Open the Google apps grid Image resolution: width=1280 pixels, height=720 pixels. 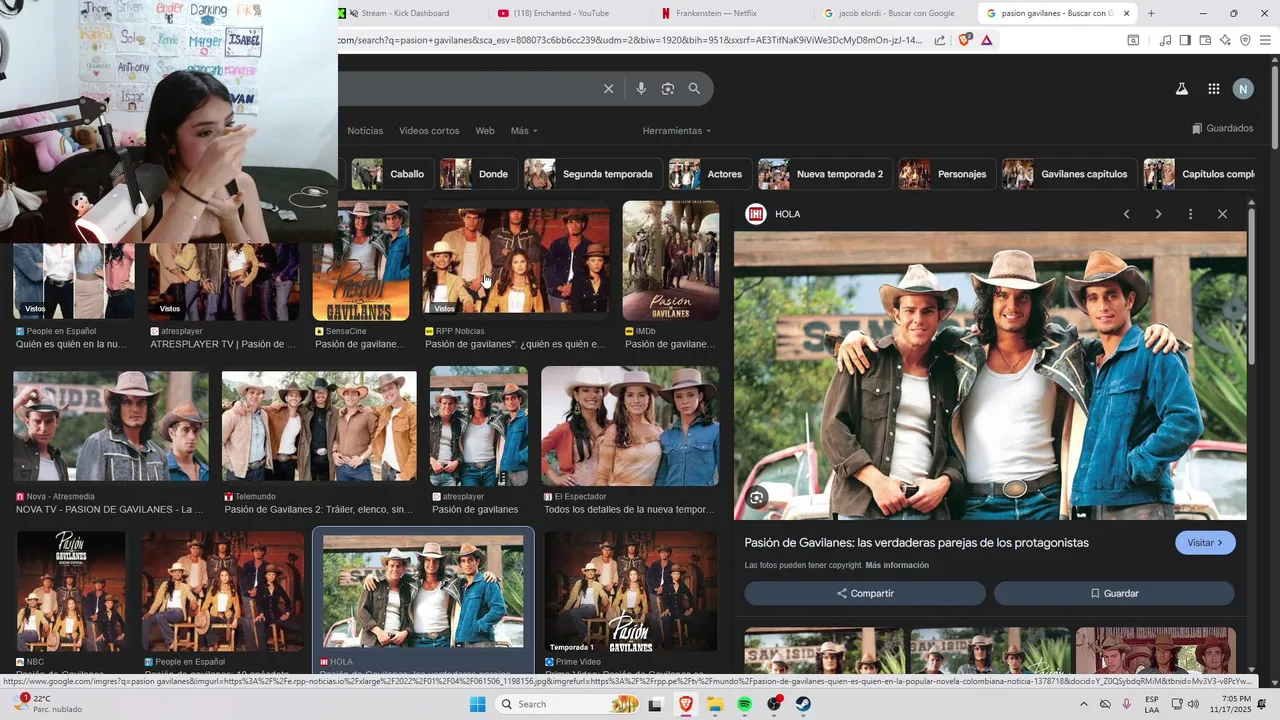pyautogui.click(x=1213, y=89)
